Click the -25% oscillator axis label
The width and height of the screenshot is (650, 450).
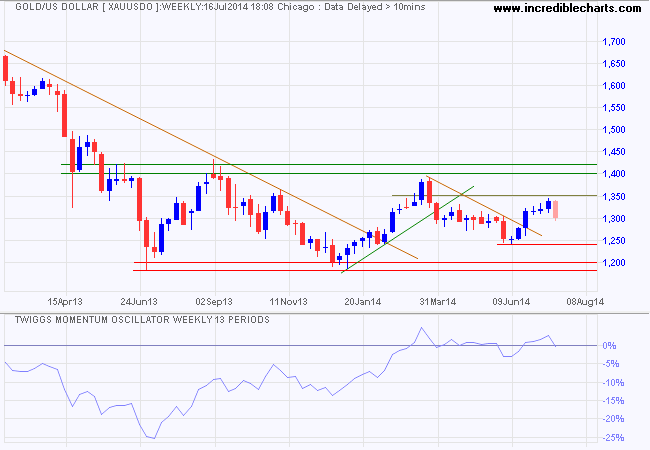(613, 438)
